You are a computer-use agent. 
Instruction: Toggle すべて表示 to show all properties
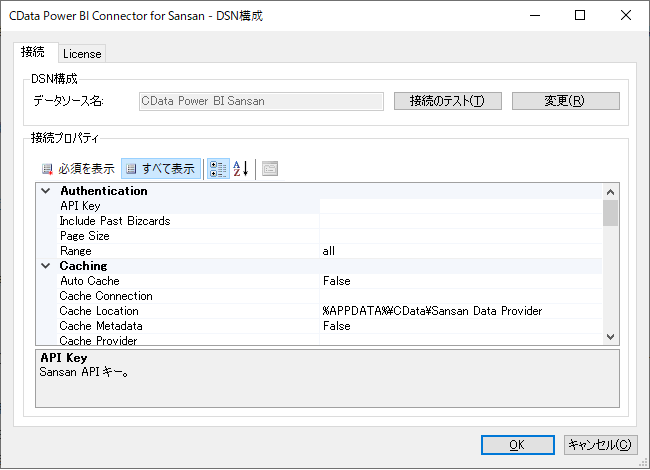pyautogui.click(x=161, y=169)
